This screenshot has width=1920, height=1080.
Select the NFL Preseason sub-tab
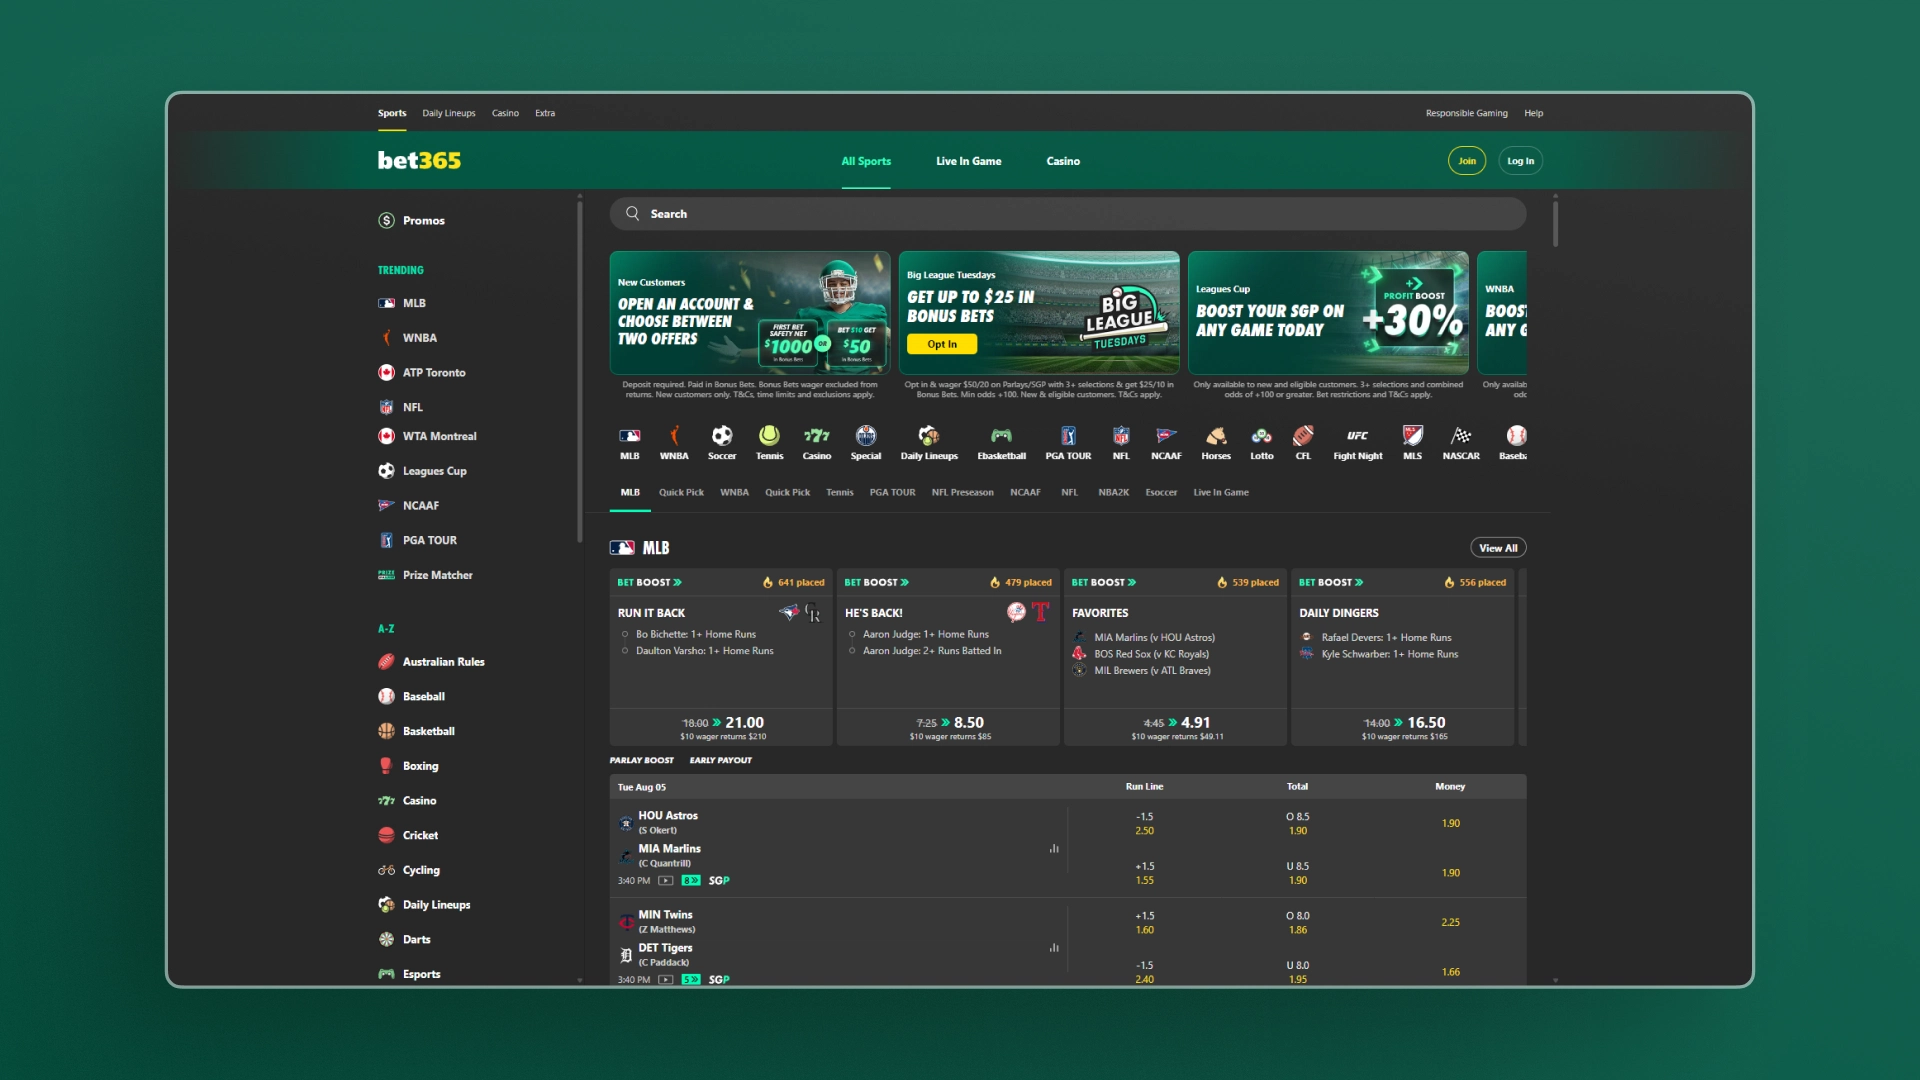[962, 492]
